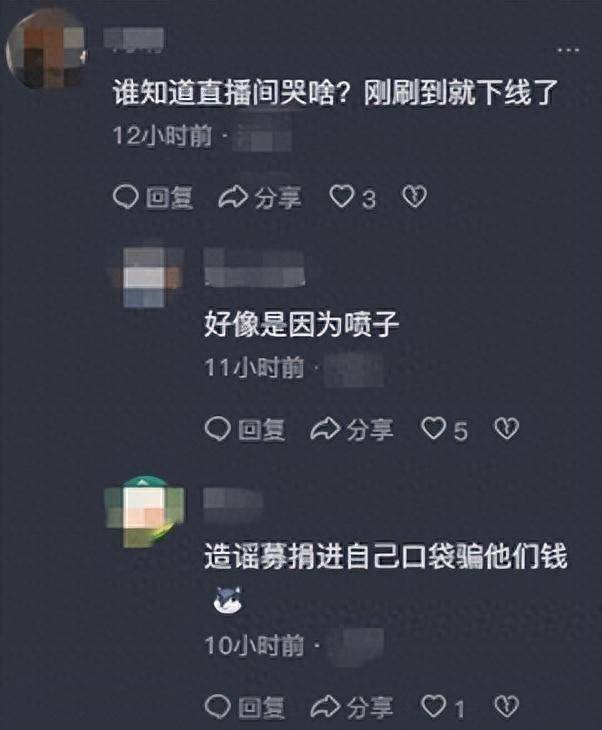Image resolution: width=602 pixels, height=730 pixels.
Task: Open avatar of 造谣募捐 commenter
Action: [x=145, y=511]
